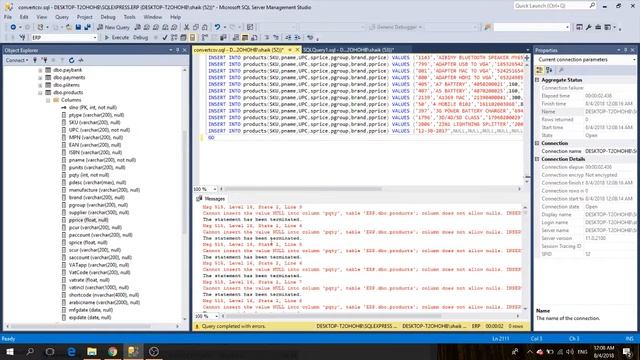Click the Find in Files icon
This screenshot has height=360, width=640.
(487, 27)
